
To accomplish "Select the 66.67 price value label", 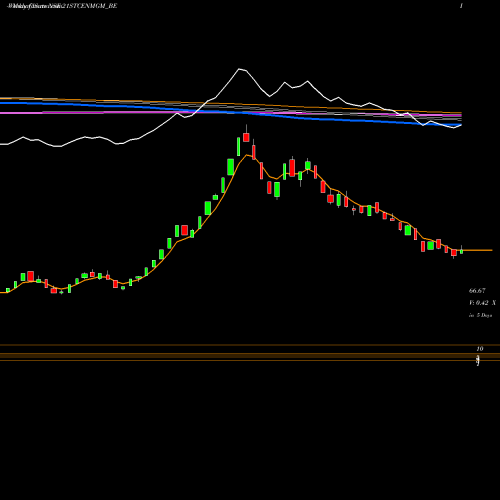I will coord(477,291).
